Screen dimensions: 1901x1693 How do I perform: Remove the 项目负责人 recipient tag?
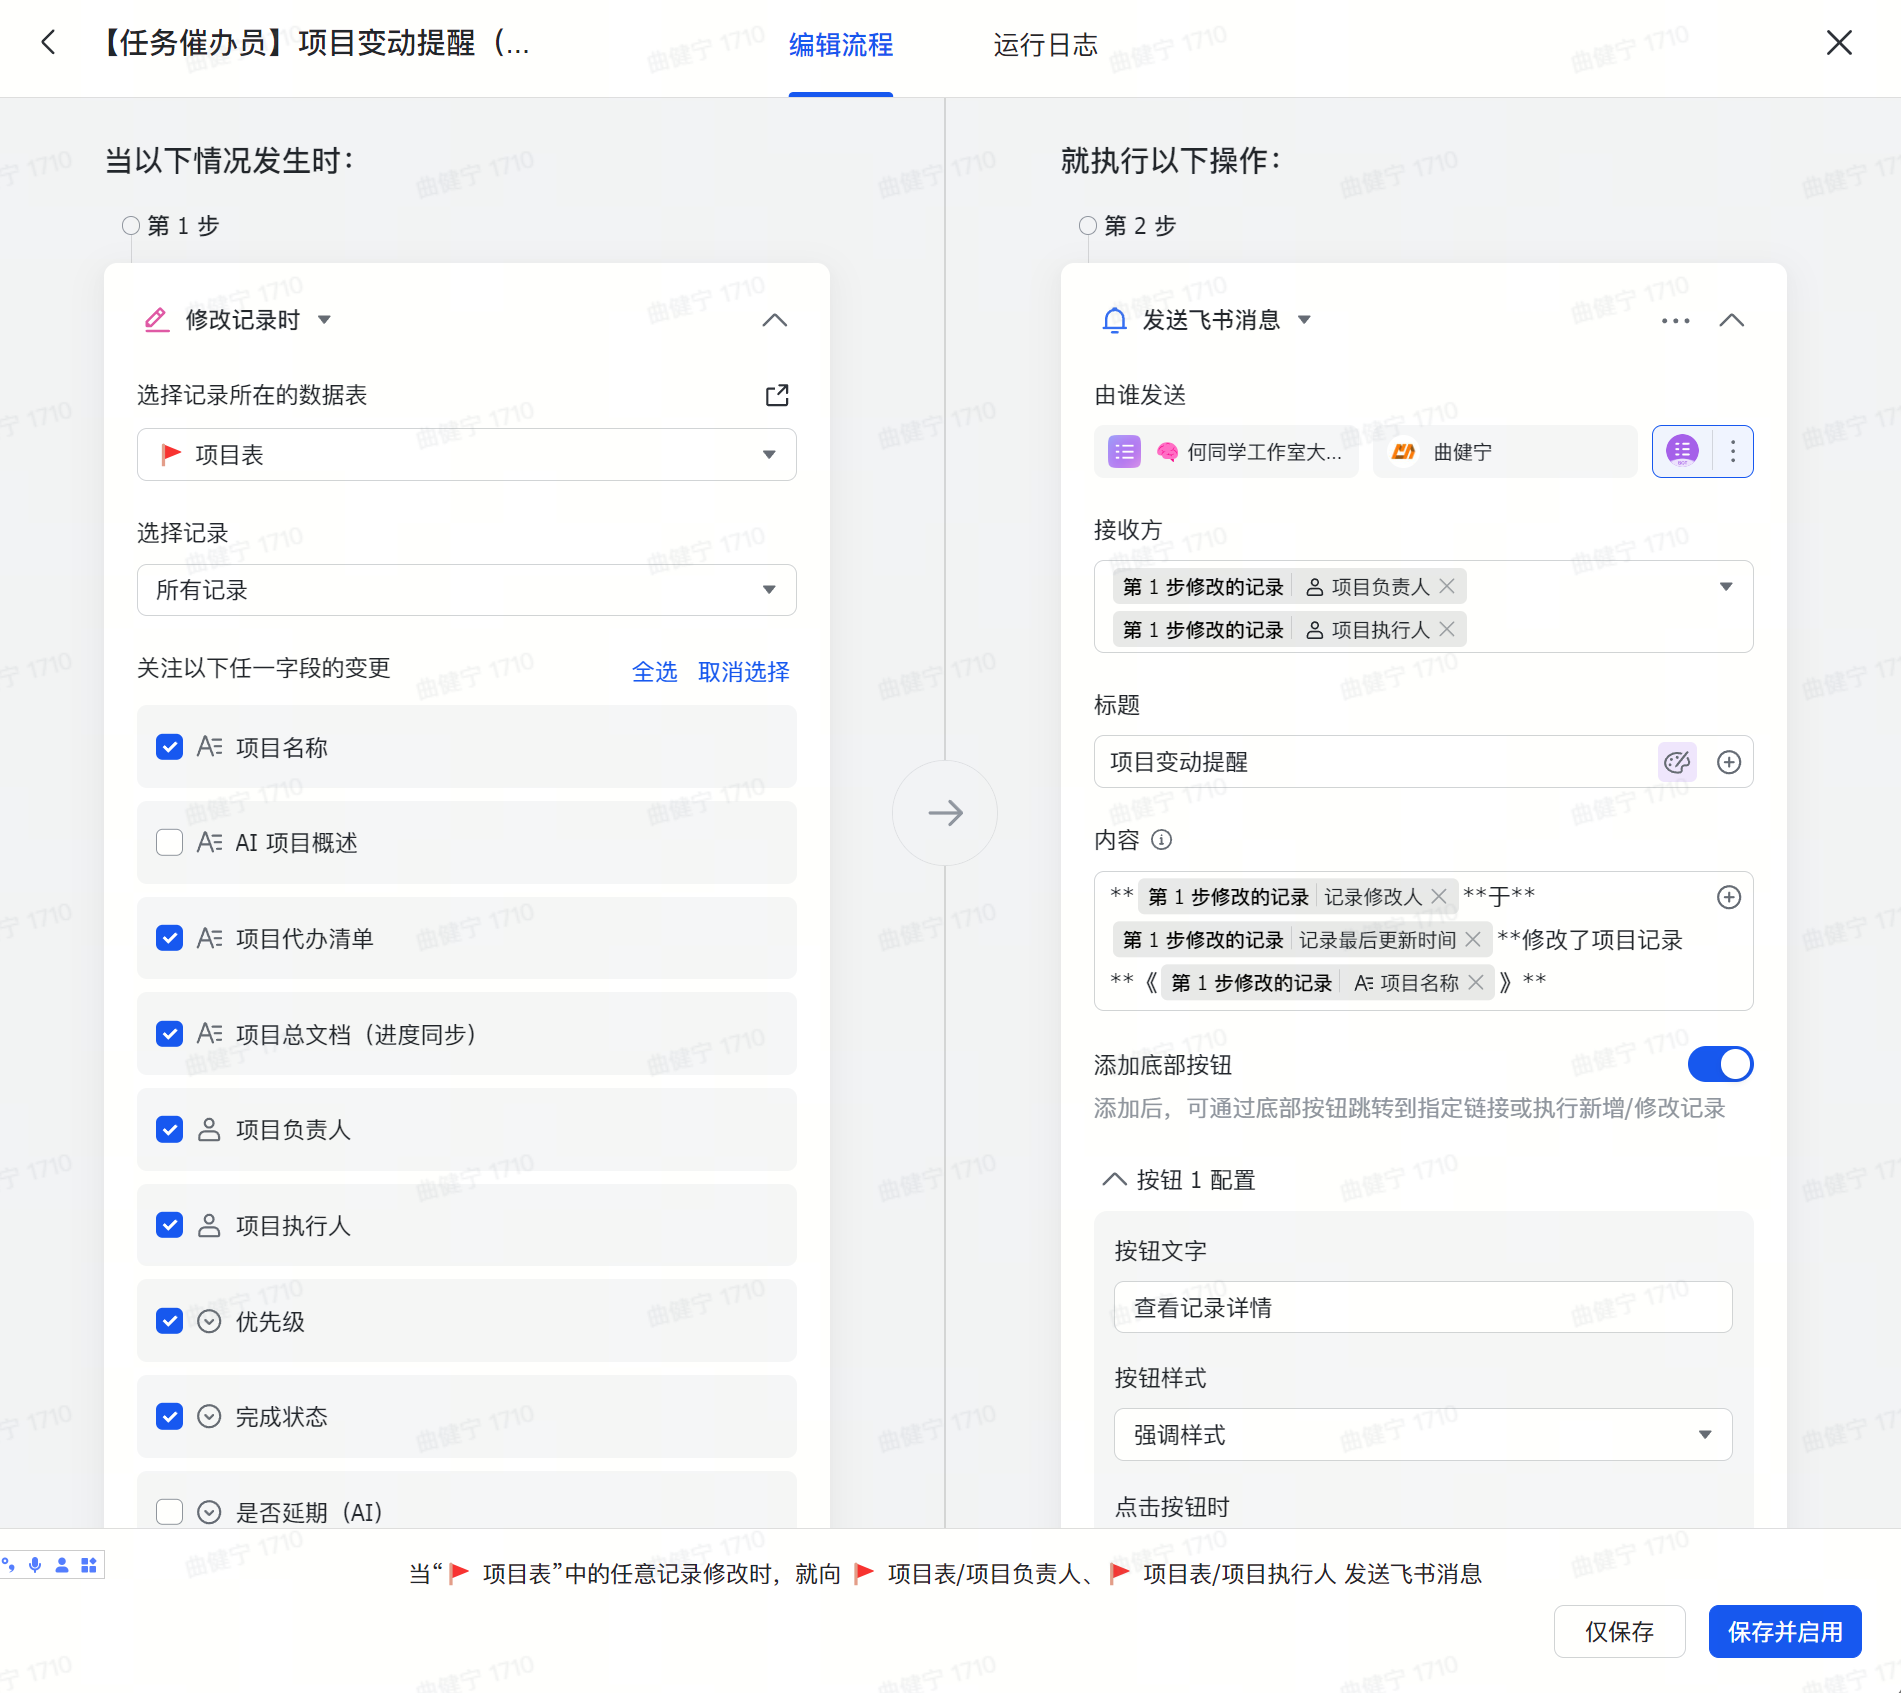[x=1447, y=587]
